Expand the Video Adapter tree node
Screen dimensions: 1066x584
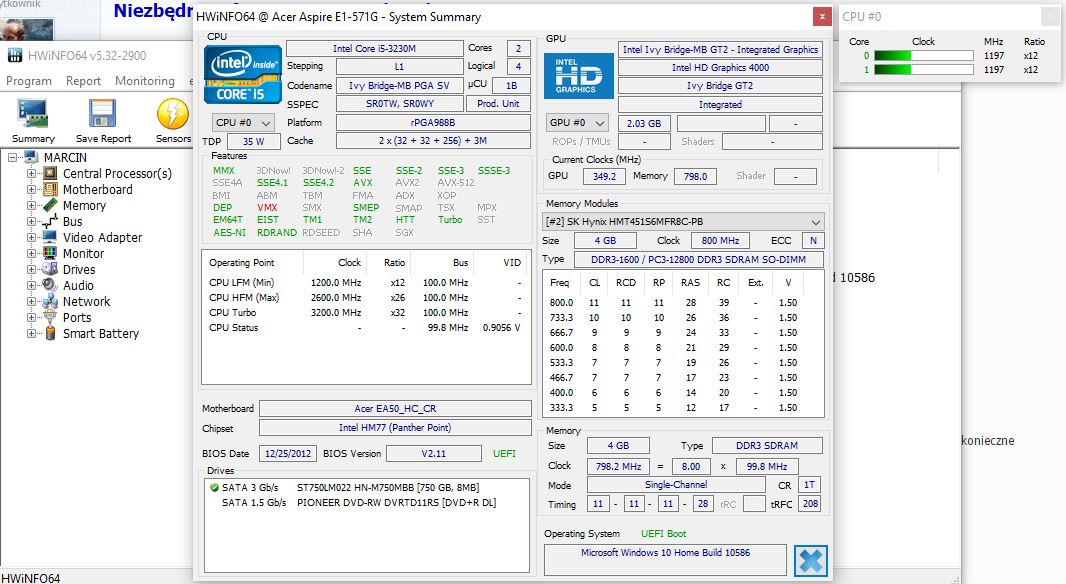(x=31, y=237)
